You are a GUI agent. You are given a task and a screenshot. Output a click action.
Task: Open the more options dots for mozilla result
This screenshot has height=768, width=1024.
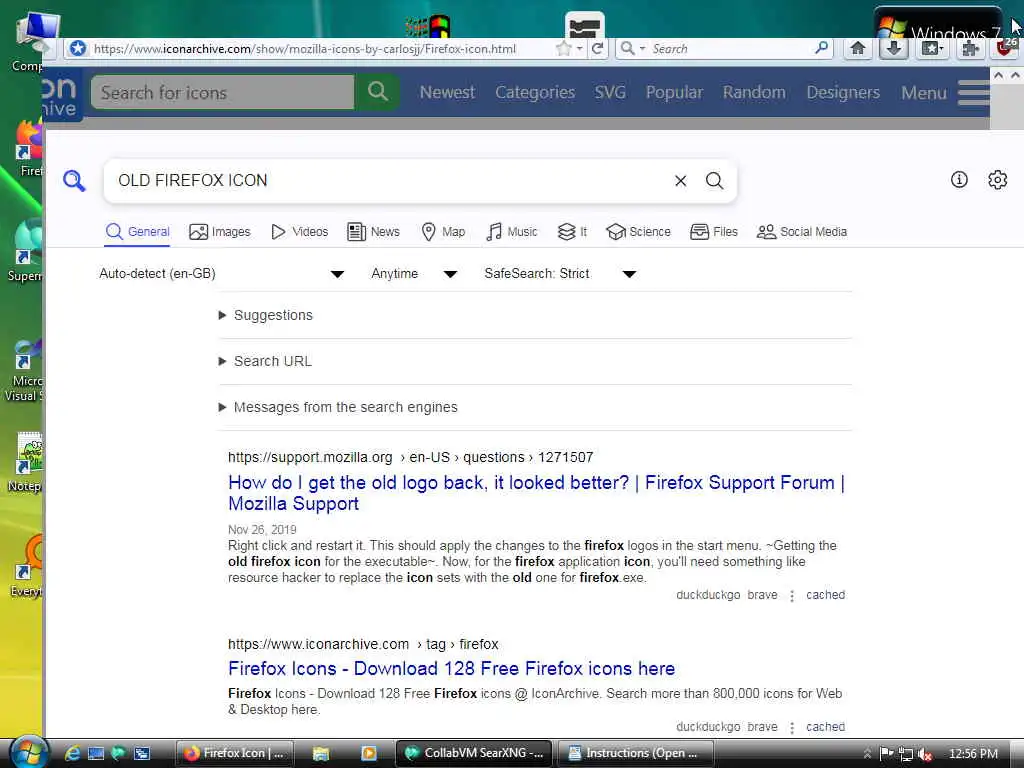pyautogui.click(x=792, y=596)
